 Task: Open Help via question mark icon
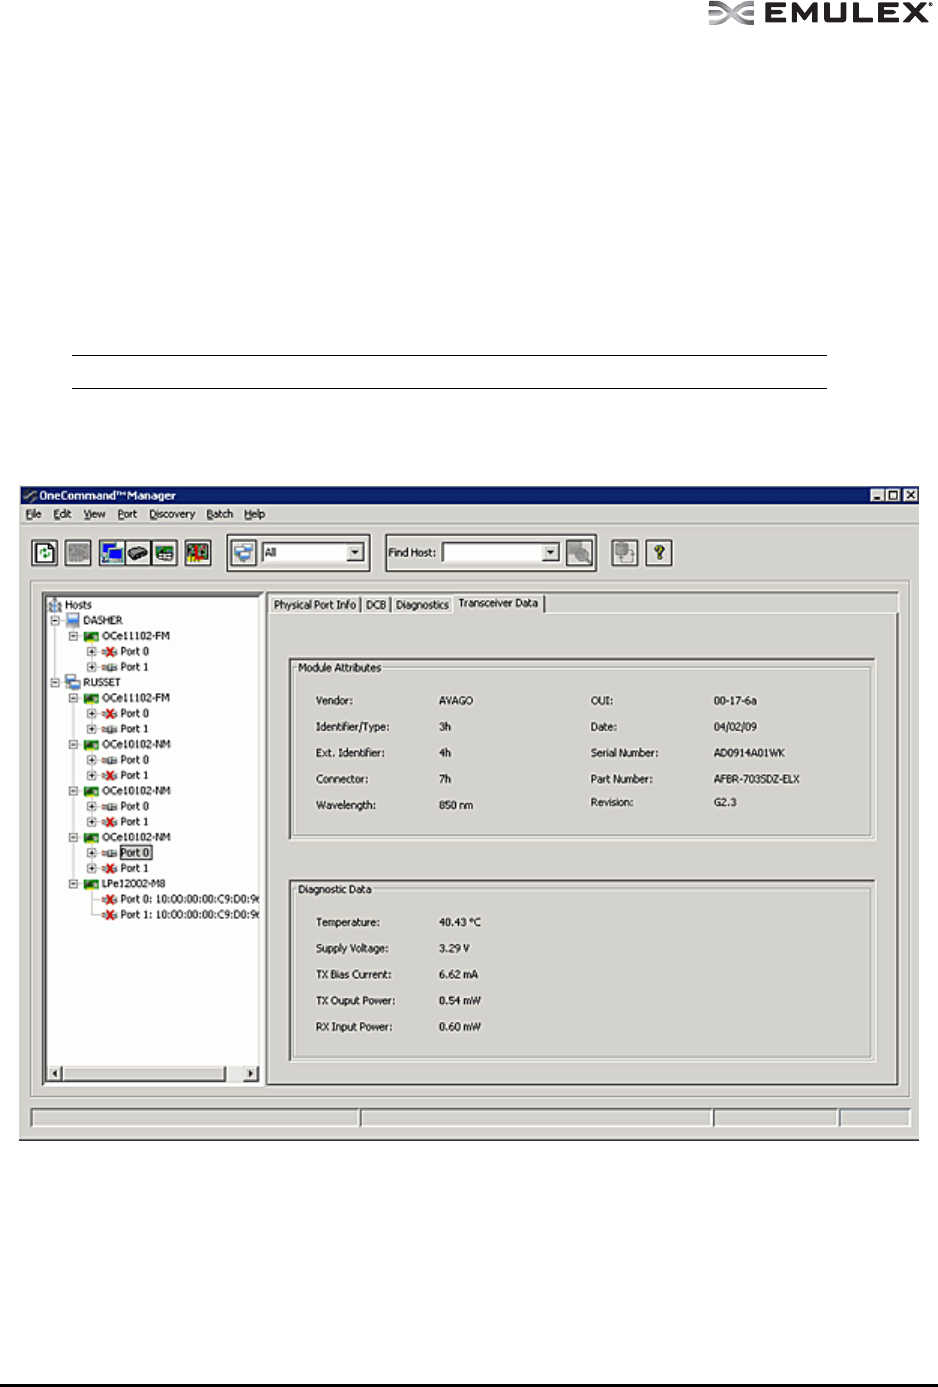click(x=659, y=552)
